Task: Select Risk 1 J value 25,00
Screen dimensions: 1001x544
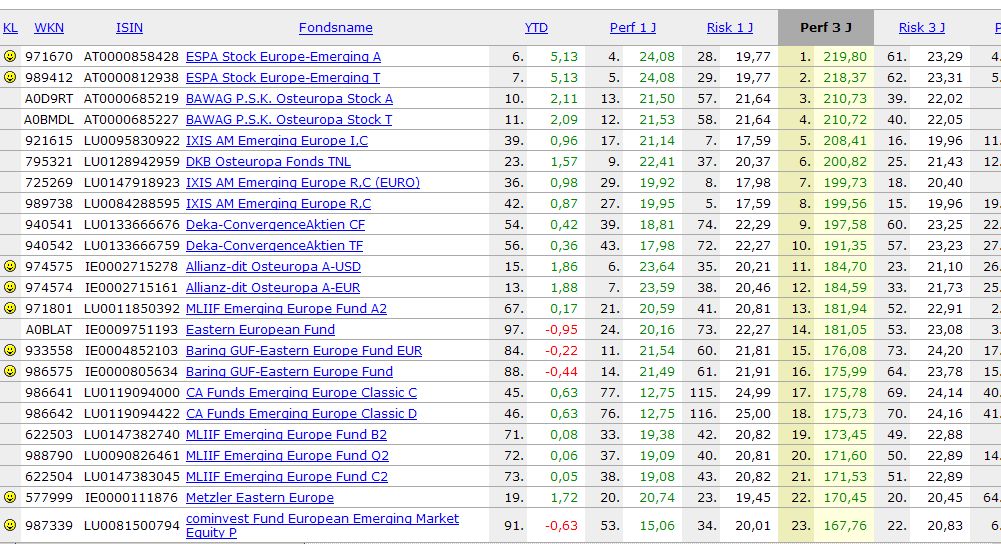Action: 753,414
